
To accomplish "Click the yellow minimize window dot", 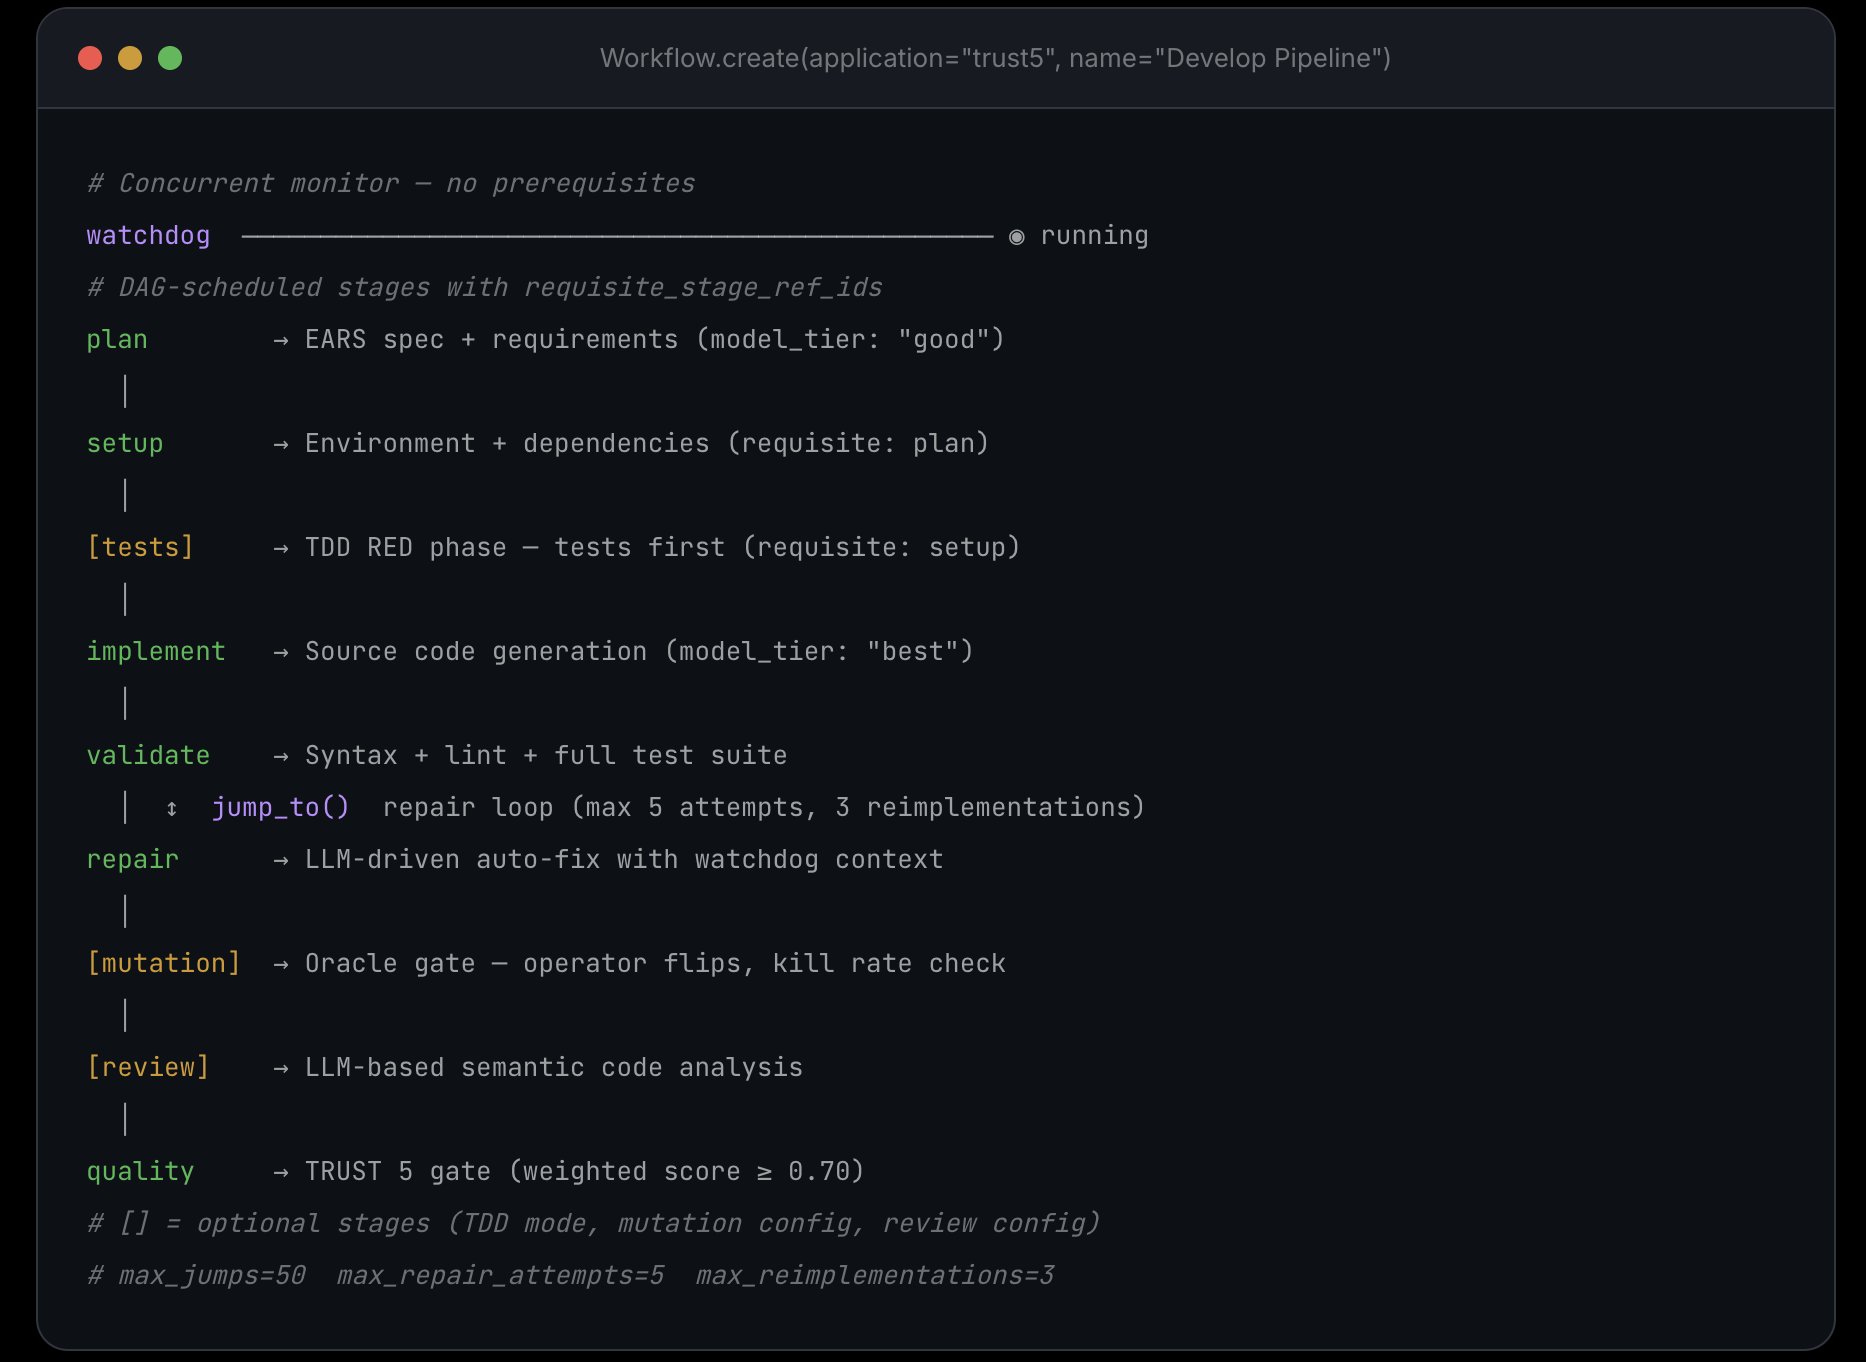I will pos(130,58).
